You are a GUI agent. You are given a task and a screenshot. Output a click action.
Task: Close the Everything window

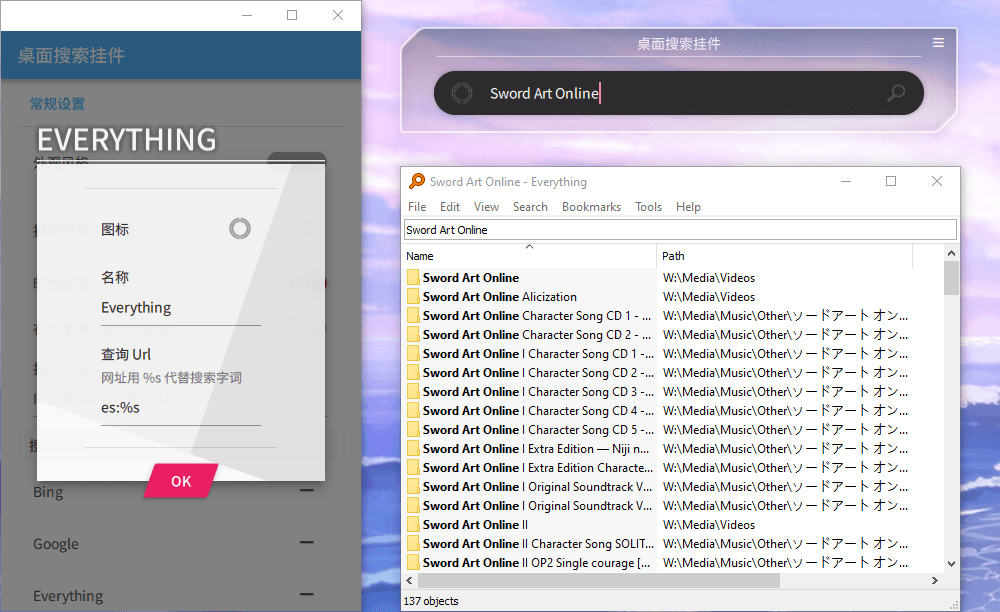point(937,181)
